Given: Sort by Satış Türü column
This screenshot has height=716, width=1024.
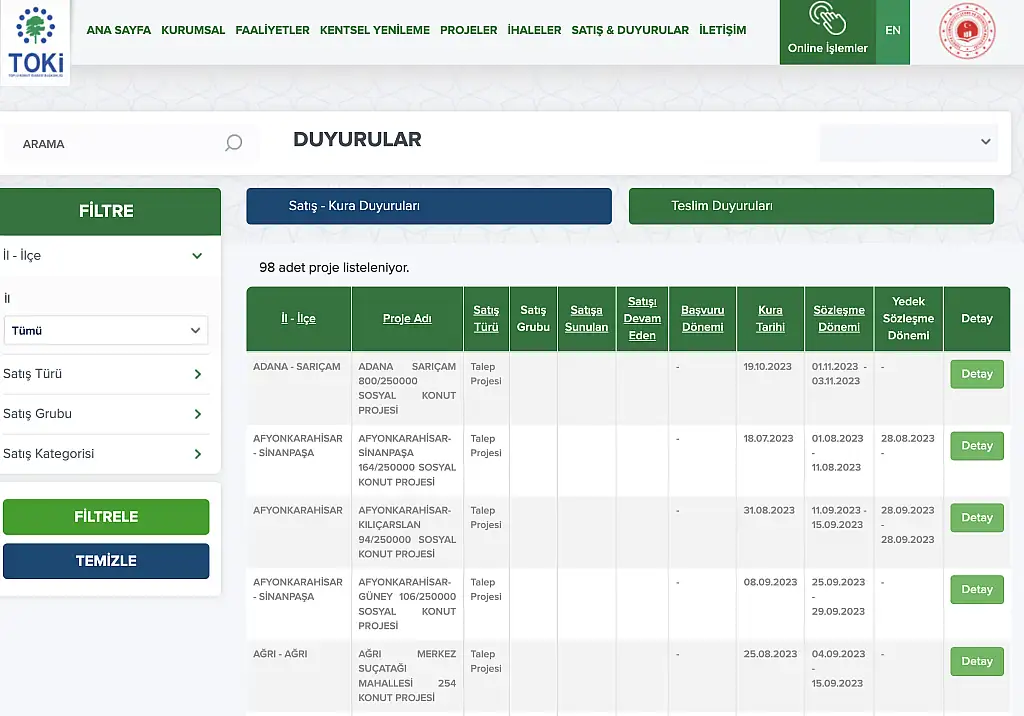Looking at the screenshot, I should (486, 318).
